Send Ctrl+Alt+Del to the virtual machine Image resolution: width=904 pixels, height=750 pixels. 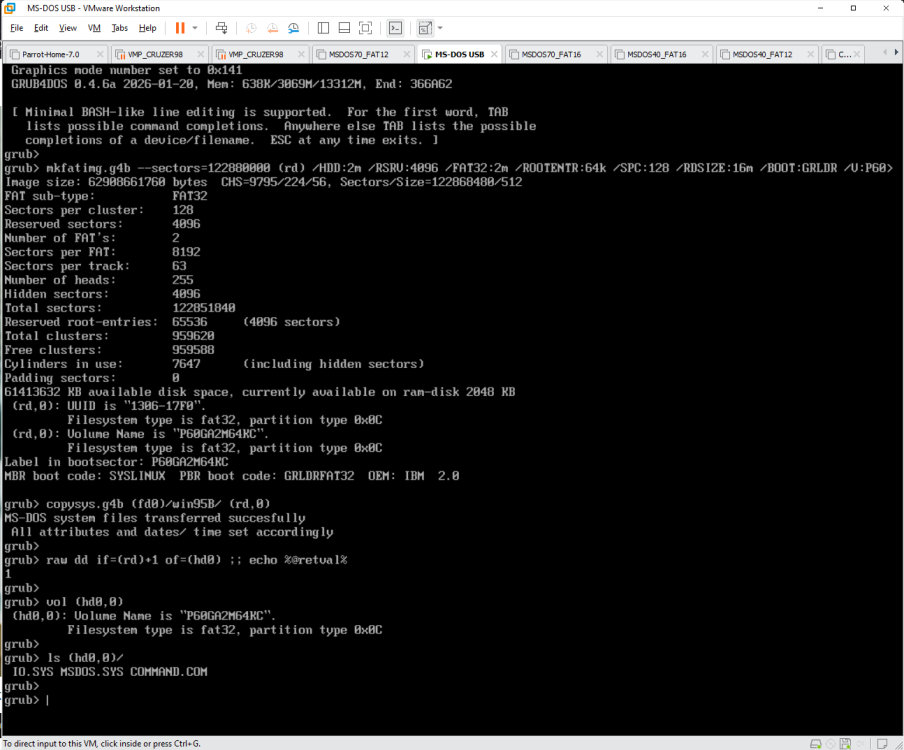(221, 28)
